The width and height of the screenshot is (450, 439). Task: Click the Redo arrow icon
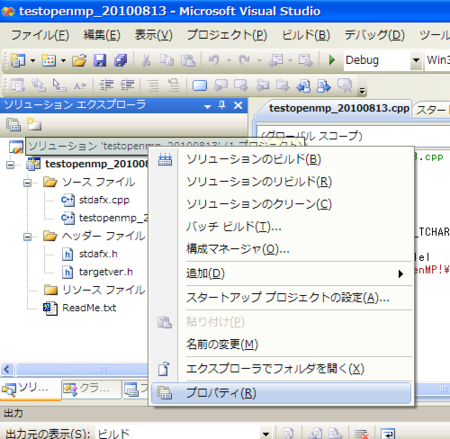point(244,60)
